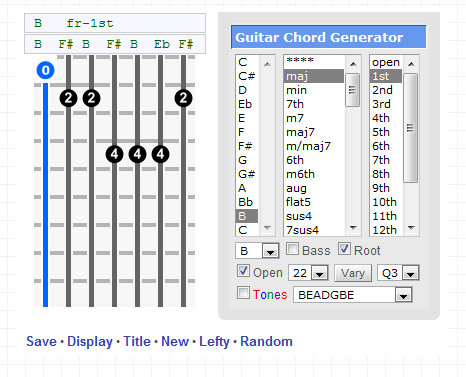Click the down arrow of the fret position list

(x=411, y=228)
